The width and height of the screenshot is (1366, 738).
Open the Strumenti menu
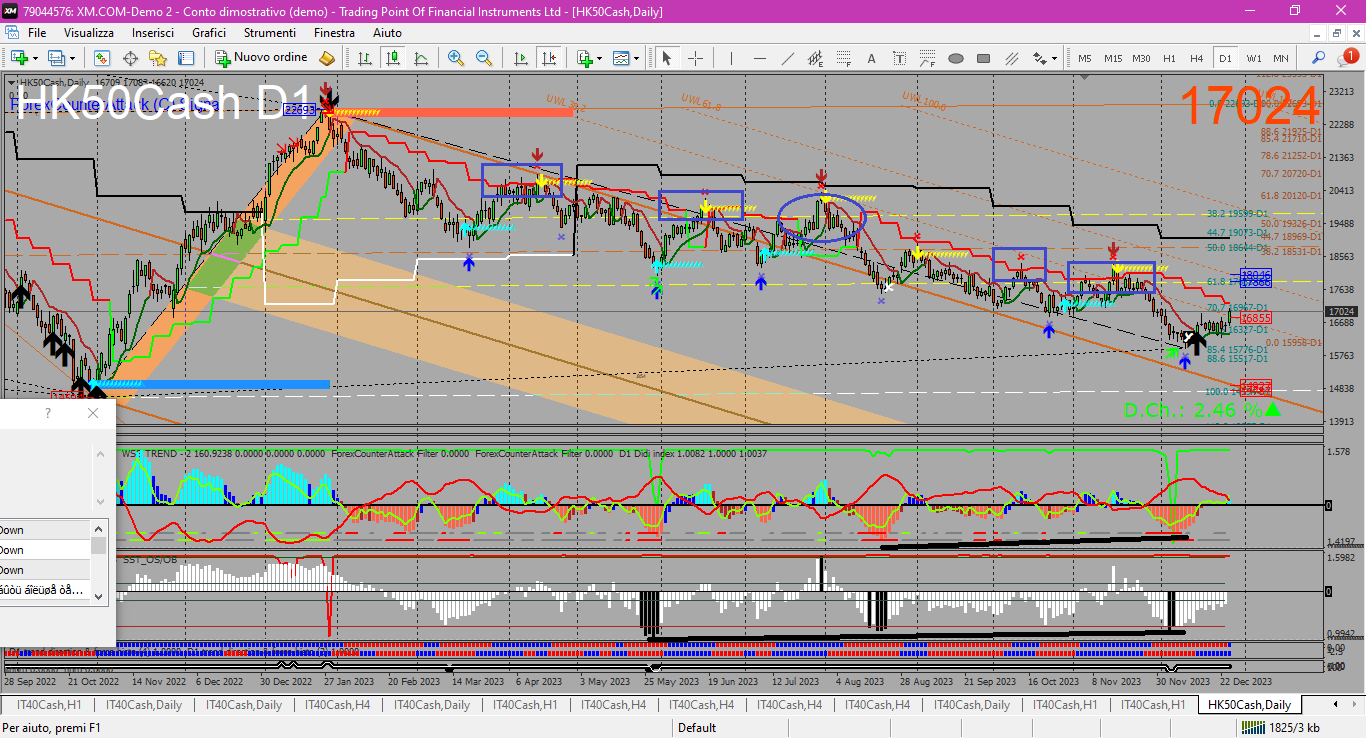point(270,33)
